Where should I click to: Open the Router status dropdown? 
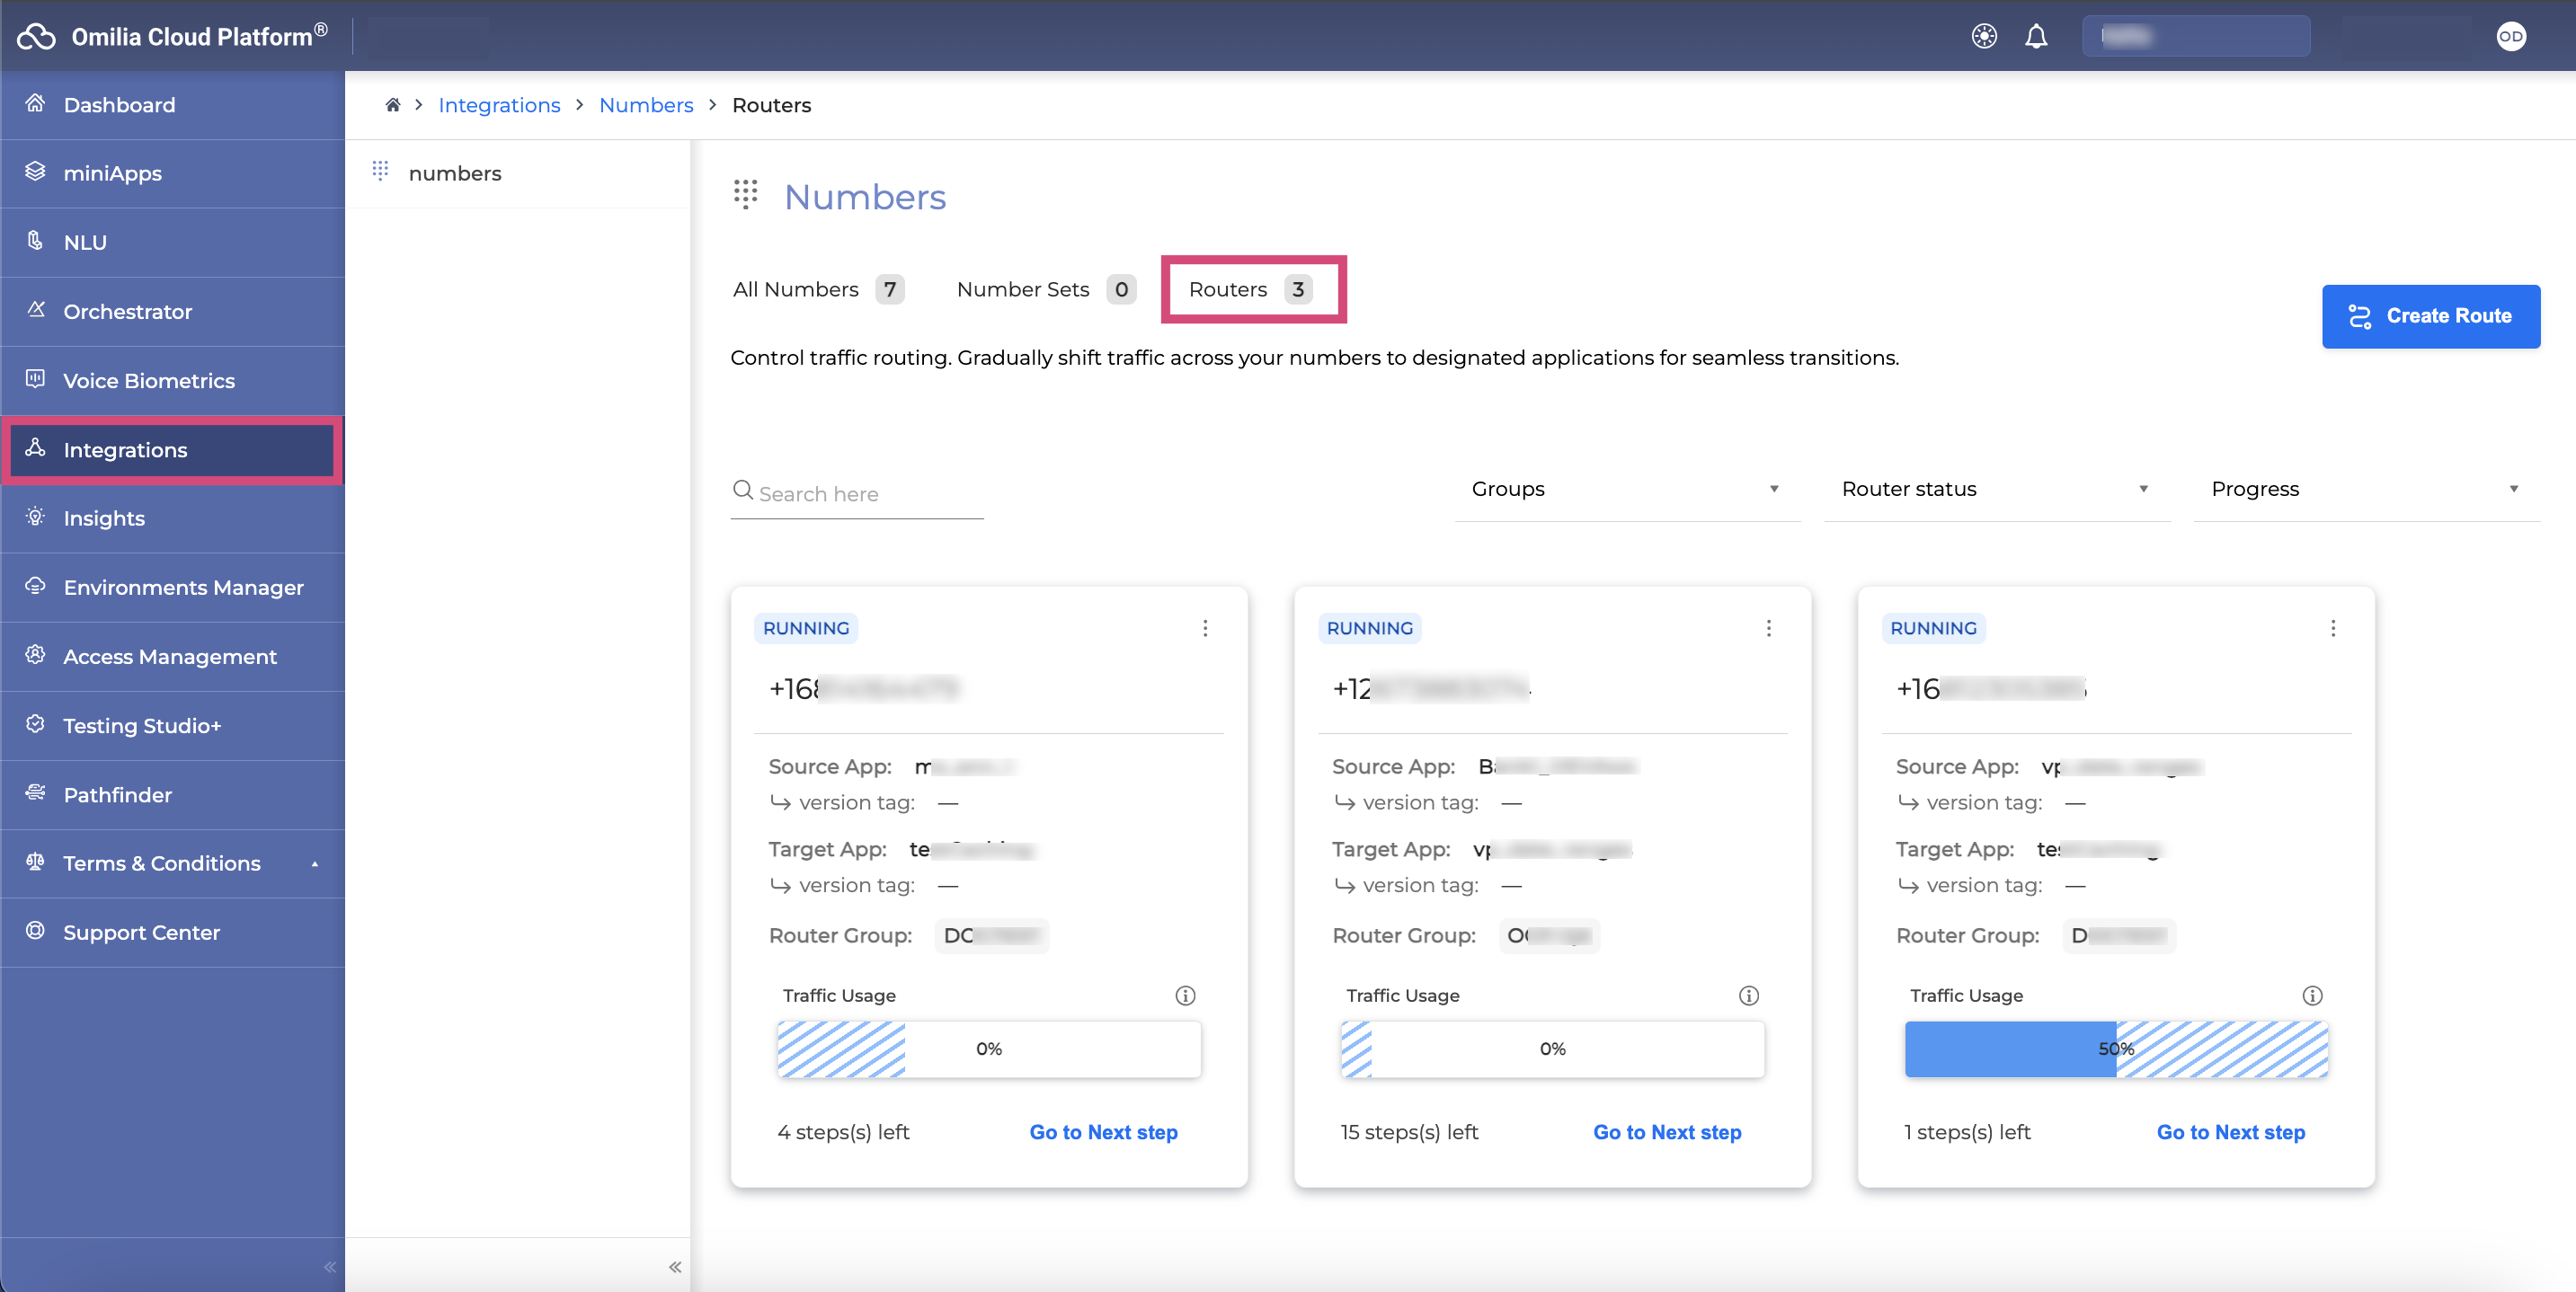(x=1995, y=489)
